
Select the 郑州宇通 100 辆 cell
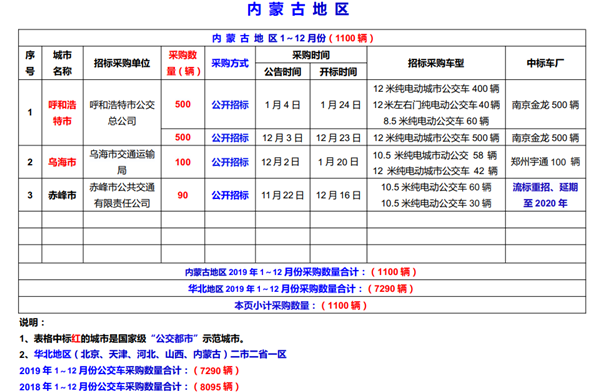pos(545,162)
